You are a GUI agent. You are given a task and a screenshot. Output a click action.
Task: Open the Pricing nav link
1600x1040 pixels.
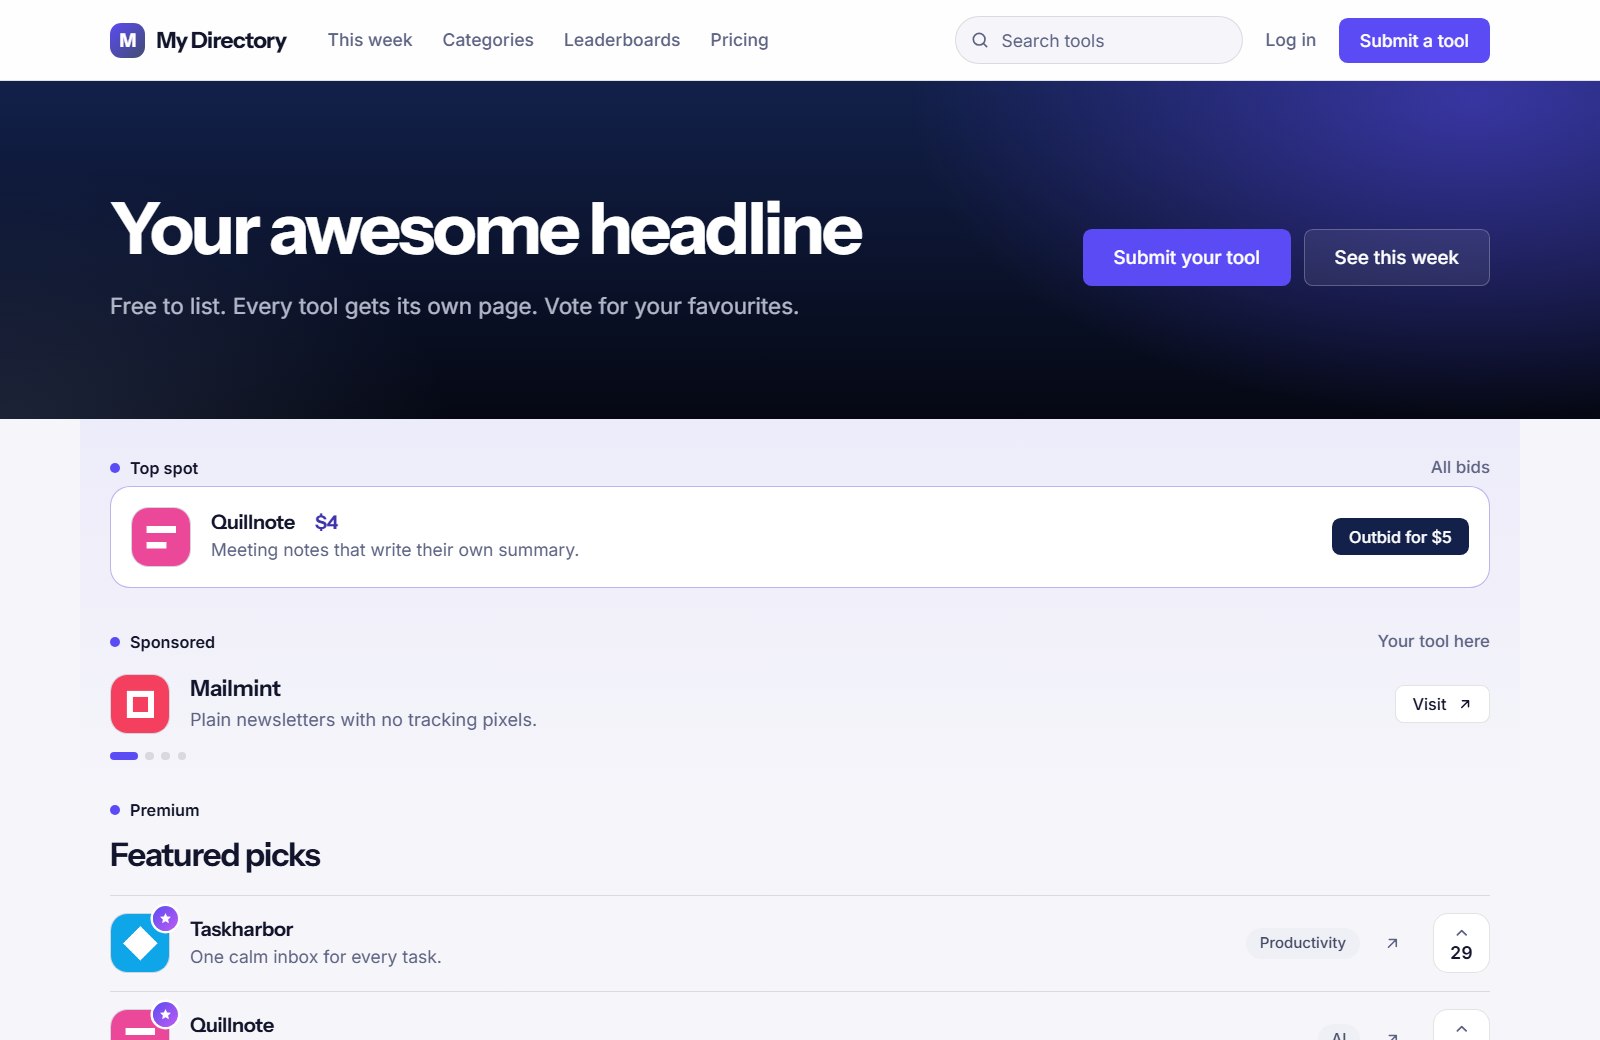click(x=739, y=40)
